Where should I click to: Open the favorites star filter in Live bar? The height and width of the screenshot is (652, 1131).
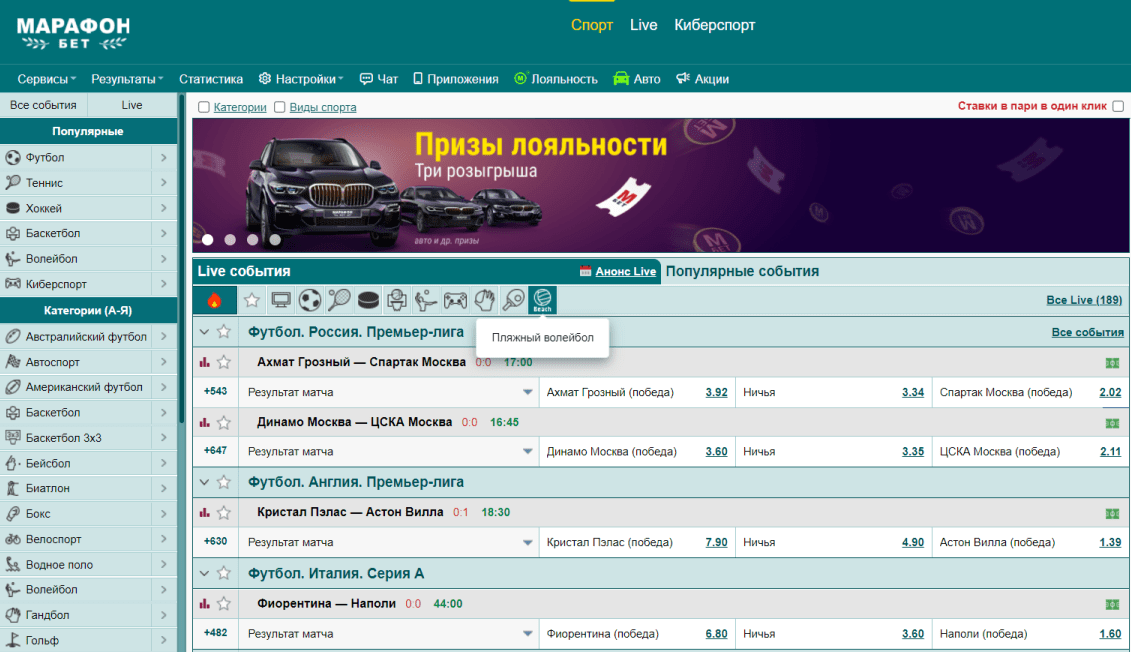pos(252,300)
